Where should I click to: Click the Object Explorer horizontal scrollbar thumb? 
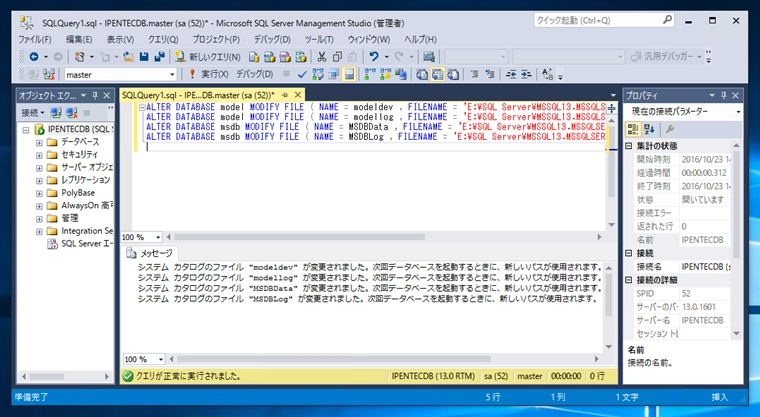pos(47,376)
